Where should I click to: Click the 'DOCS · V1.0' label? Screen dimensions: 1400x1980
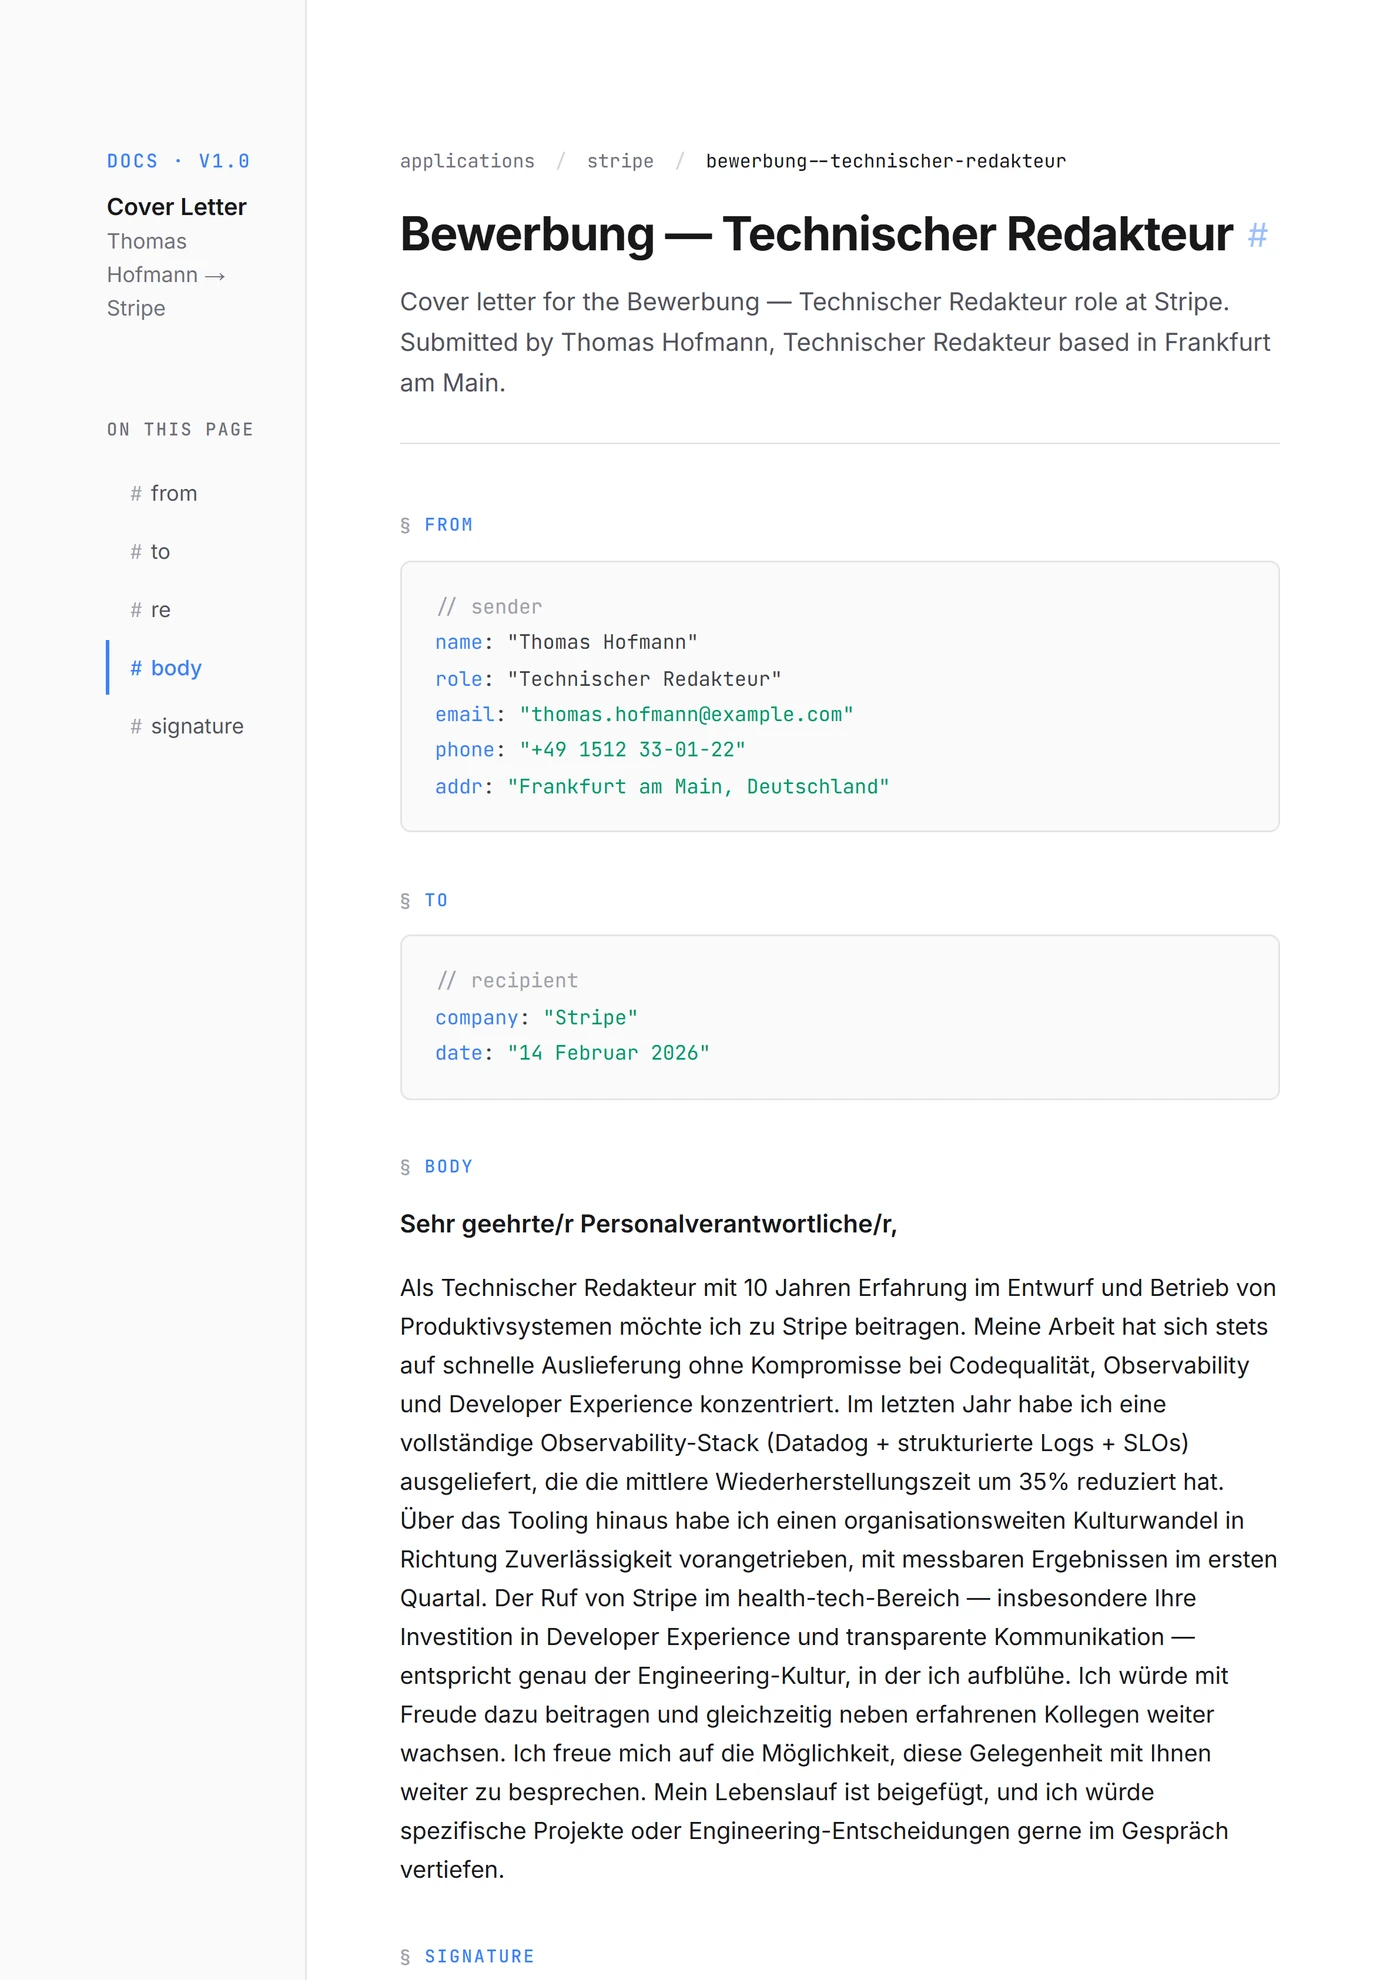(x=179, y=161)
